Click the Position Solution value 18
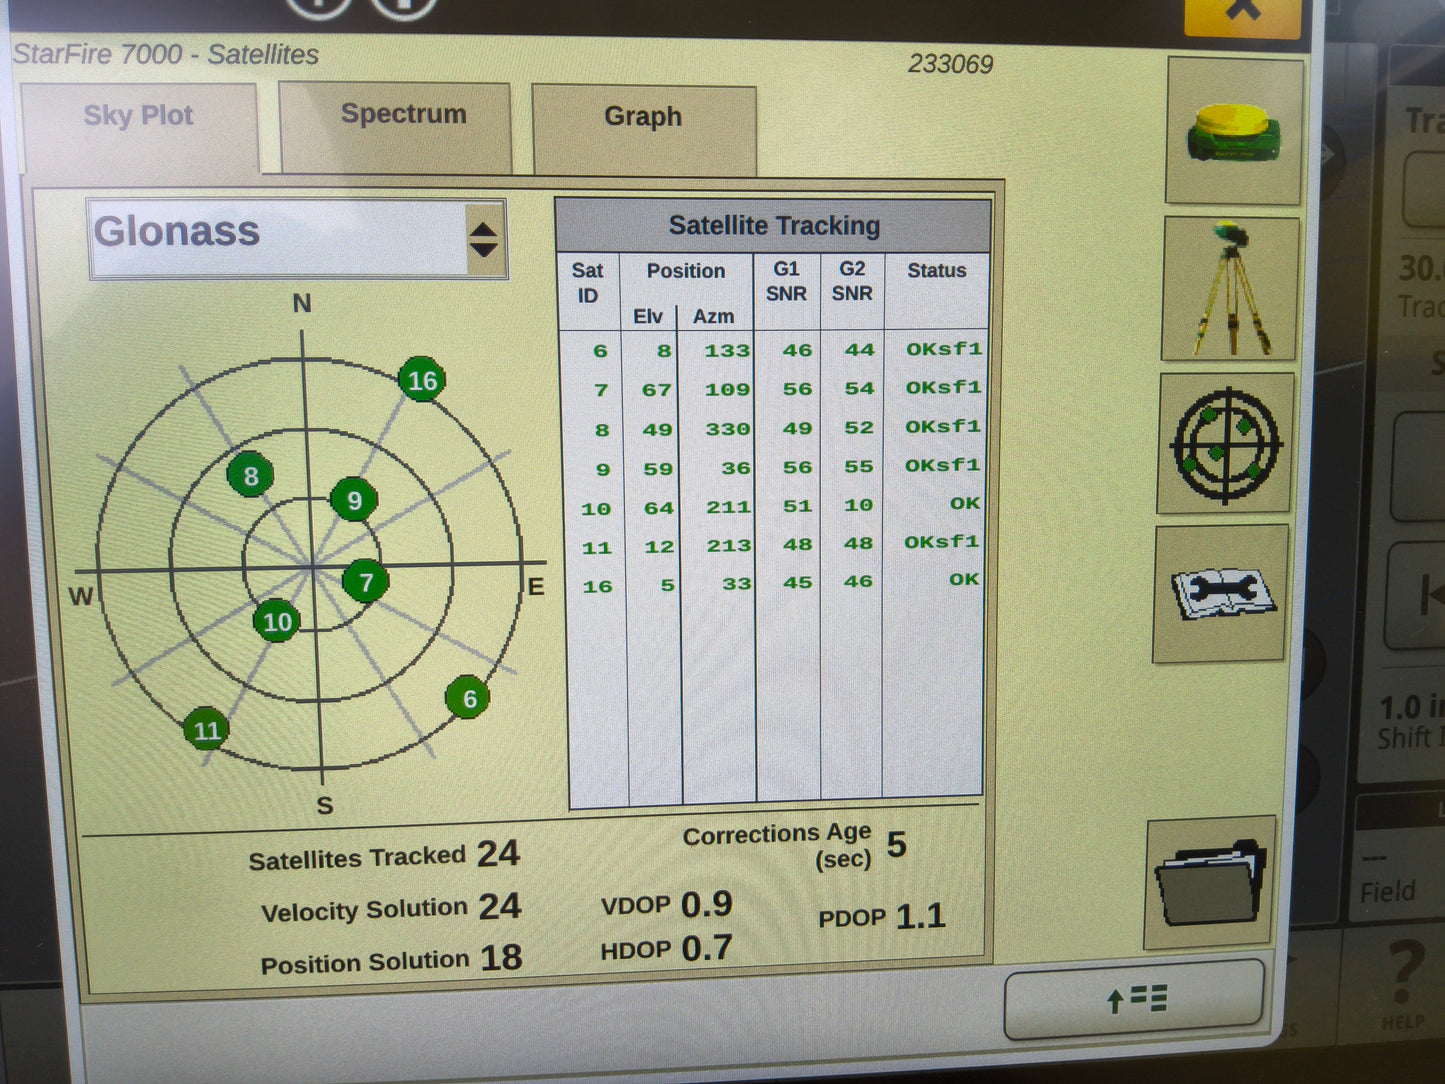Screen dimensions: 1445x1084 coord(501,958)
